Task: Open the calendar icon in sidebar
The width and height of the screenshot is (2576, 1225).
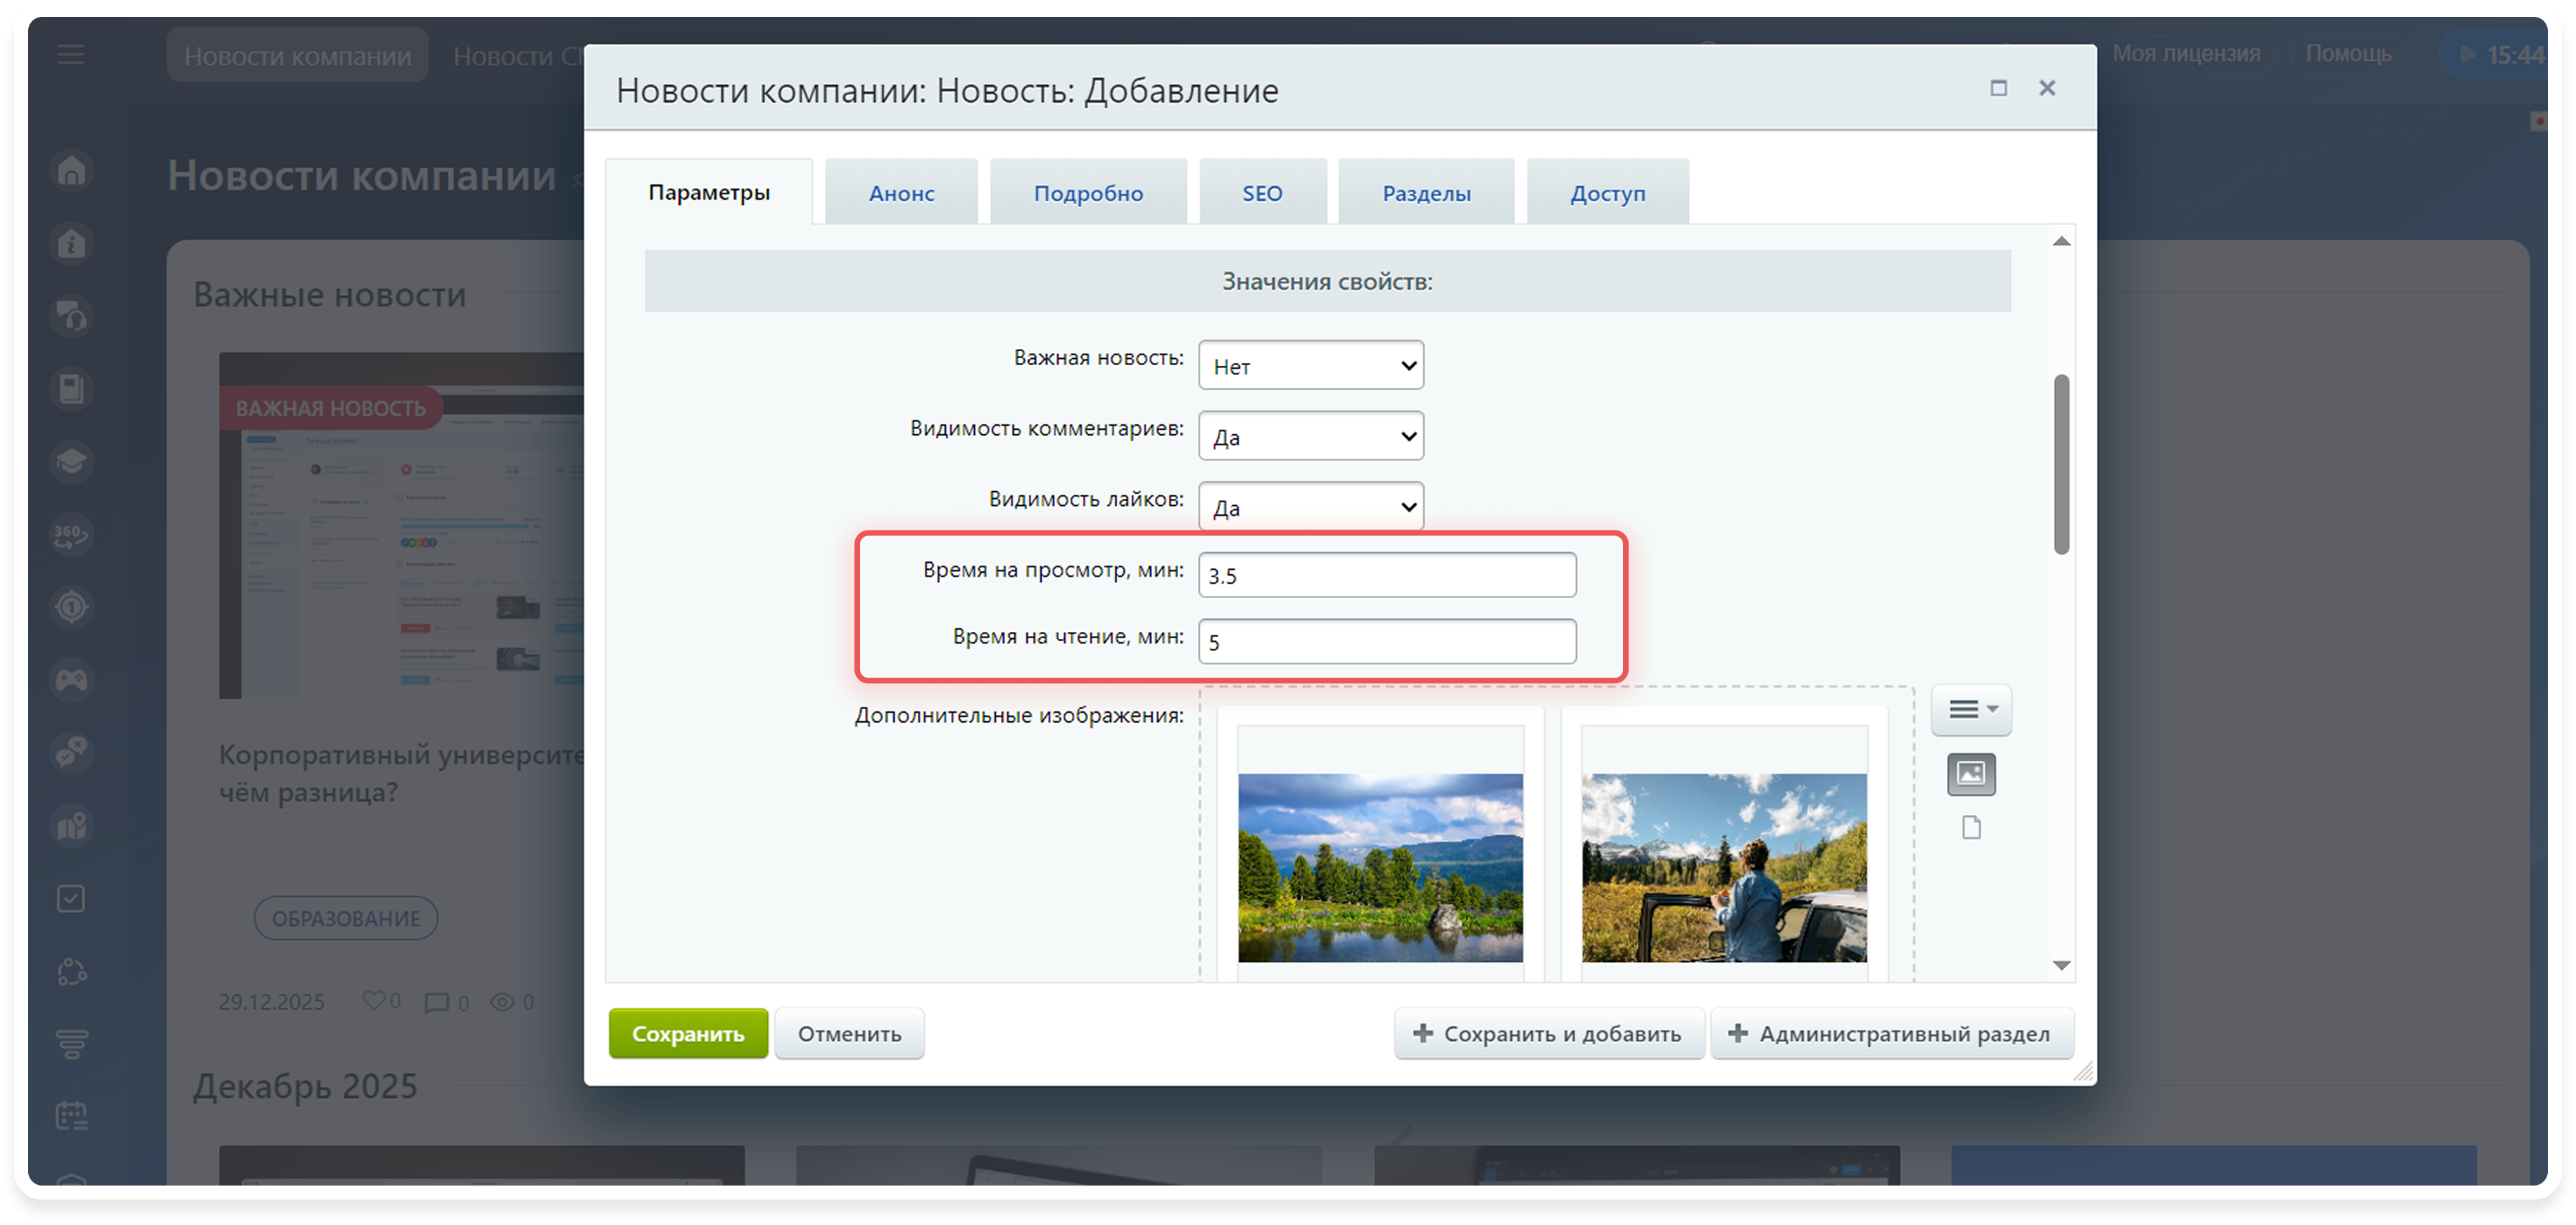Action: point(72,1115)
